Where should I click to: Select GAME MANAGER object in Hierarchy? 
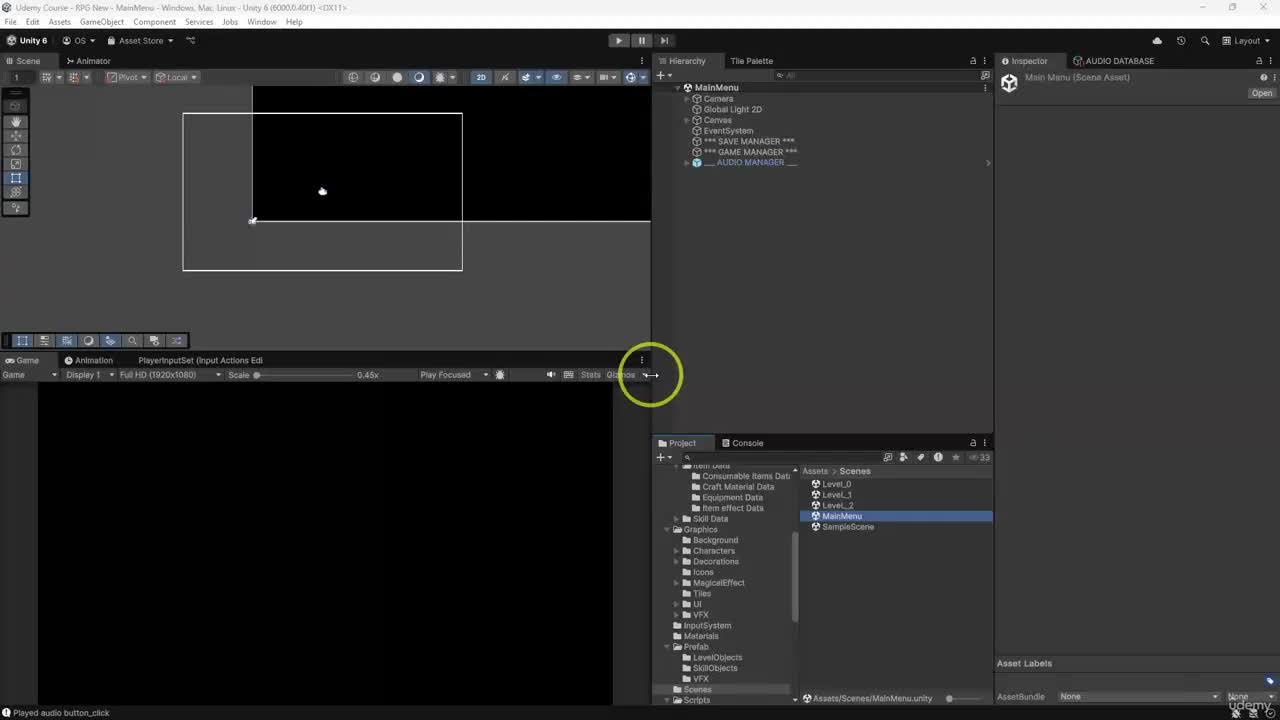pyautogui.click(x=750, y=152)
